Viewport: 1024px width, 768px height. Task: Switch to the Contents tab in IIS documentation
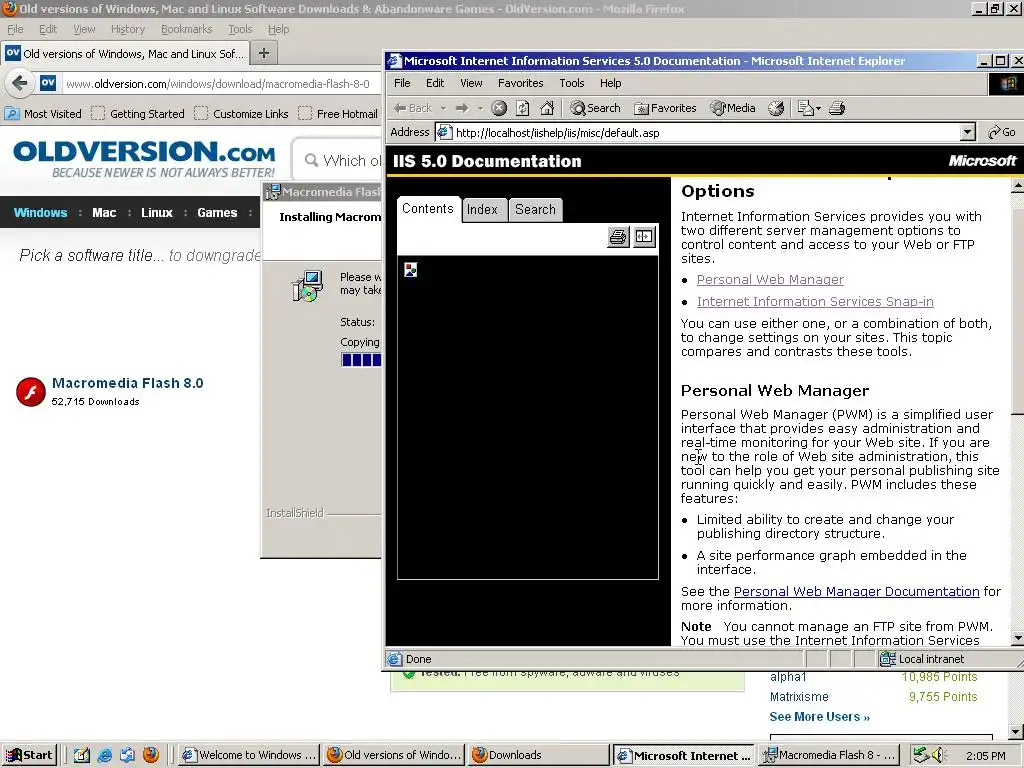coord(428,208)
